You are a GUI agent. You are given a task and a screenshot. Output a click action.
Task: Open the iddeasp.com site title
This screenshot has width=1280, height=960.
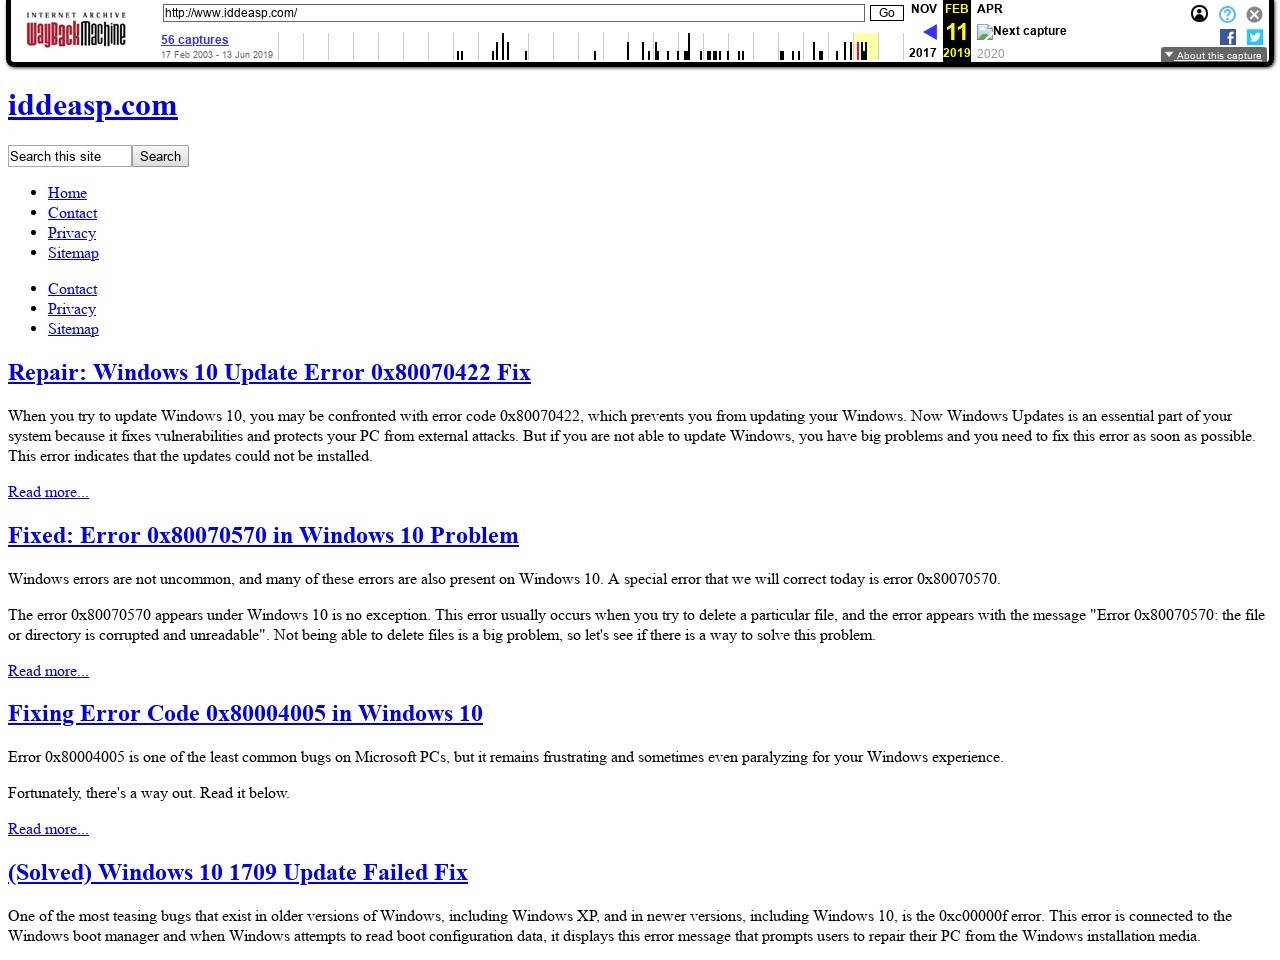93,105
